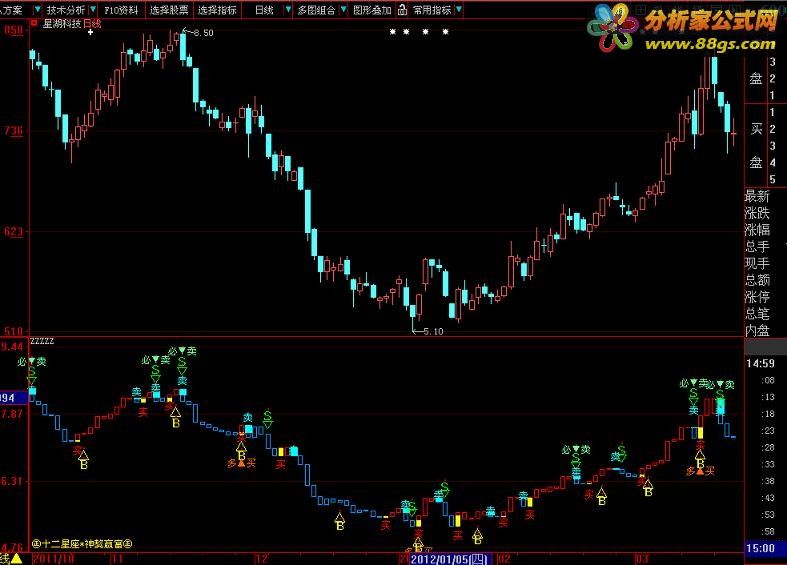Expand the 技术分析 dropdown arrow
The image size is (787, 565).
93,10
